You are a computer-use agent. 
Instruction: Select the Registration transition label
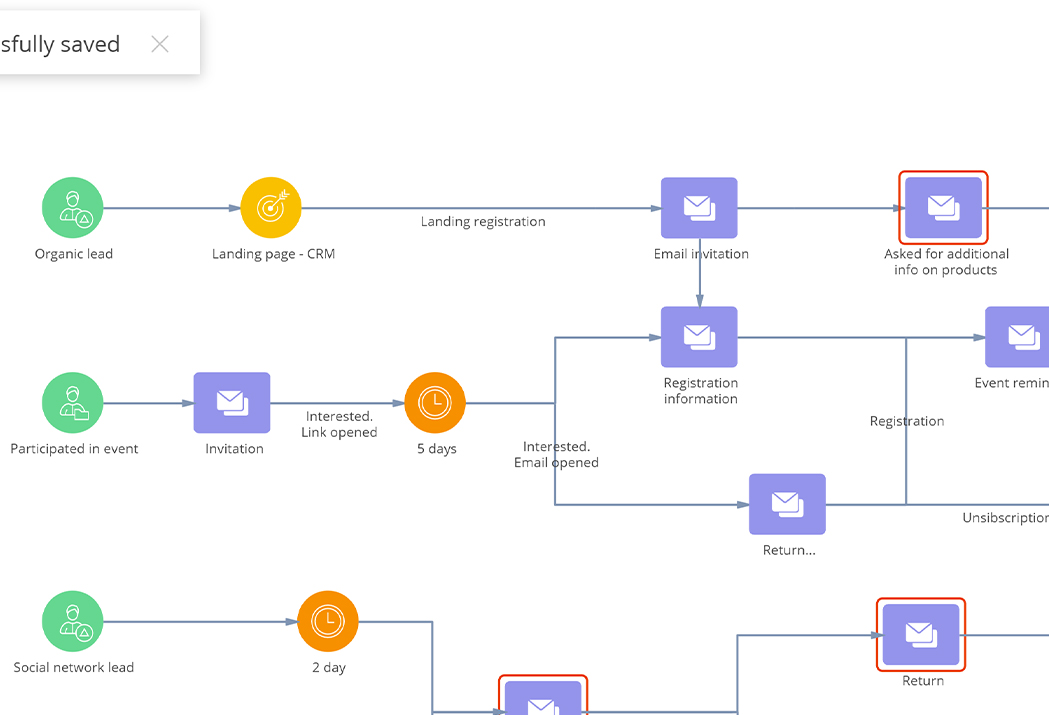click(906, 421)
